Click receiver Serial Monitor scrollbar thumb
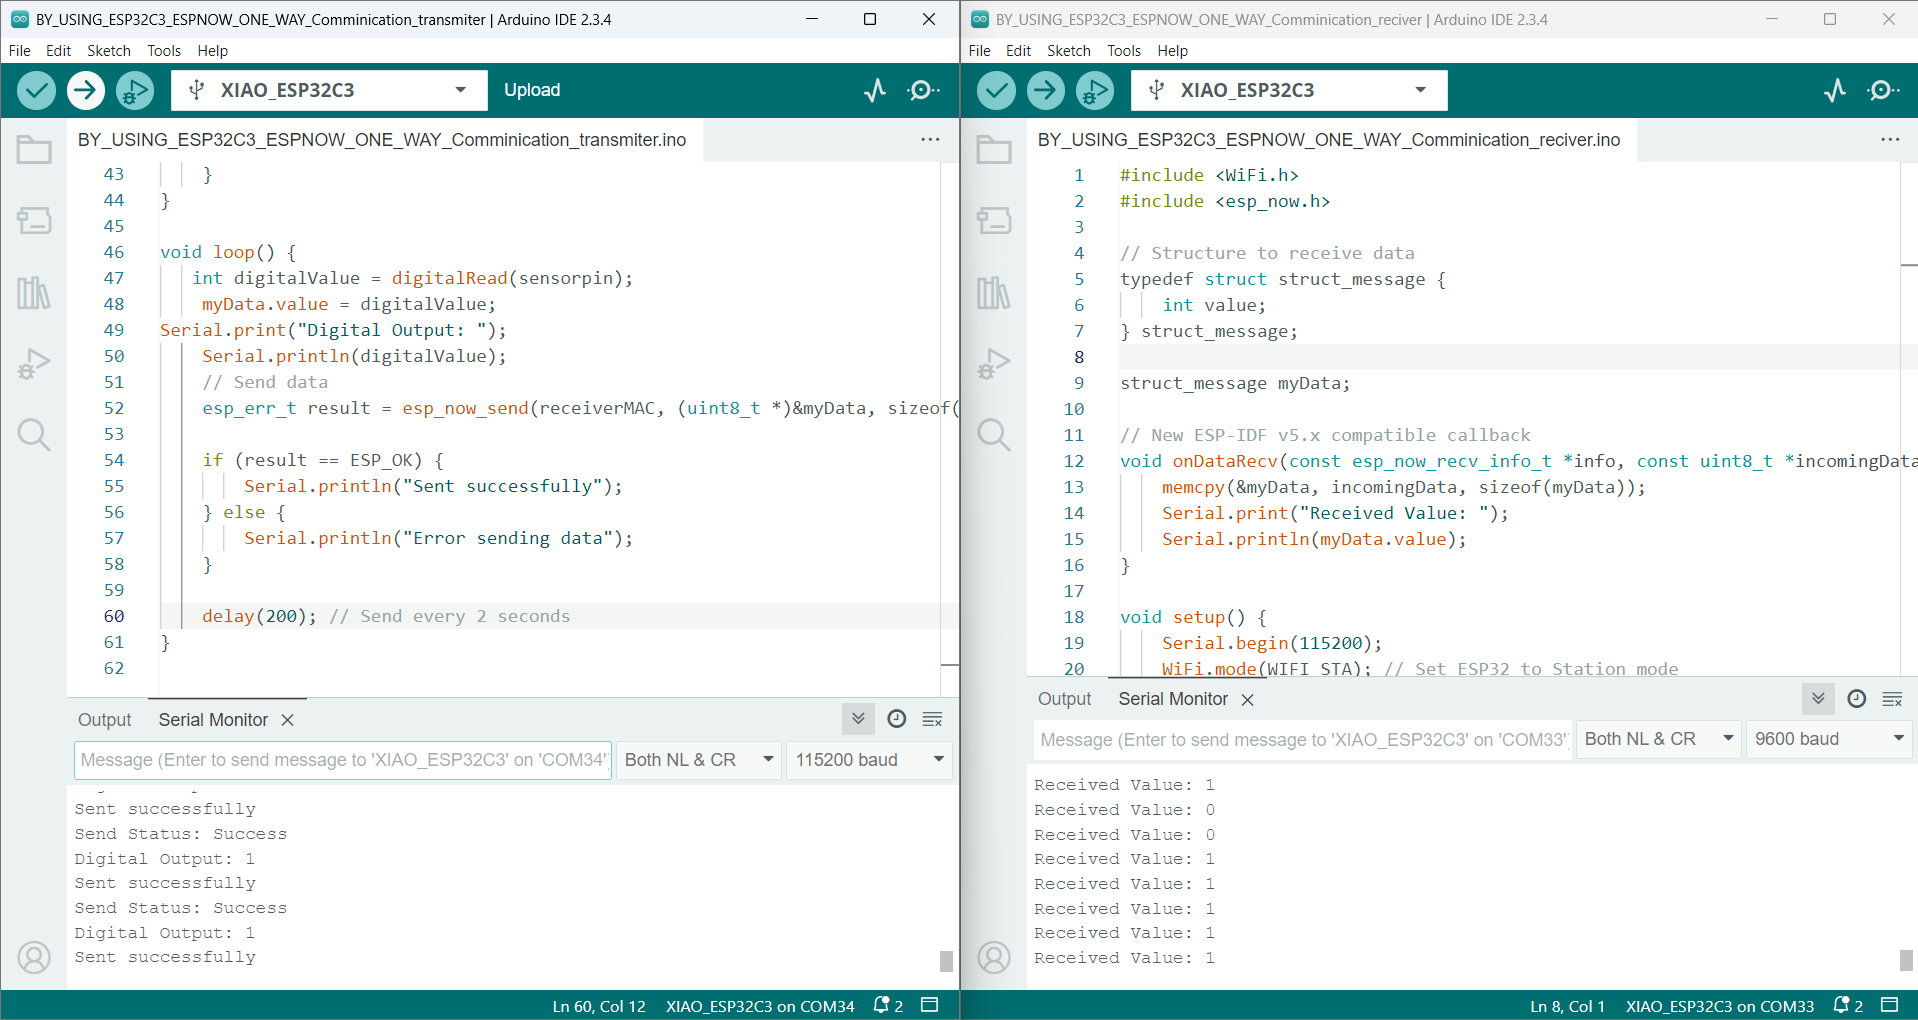 [x=1906, y=960]
